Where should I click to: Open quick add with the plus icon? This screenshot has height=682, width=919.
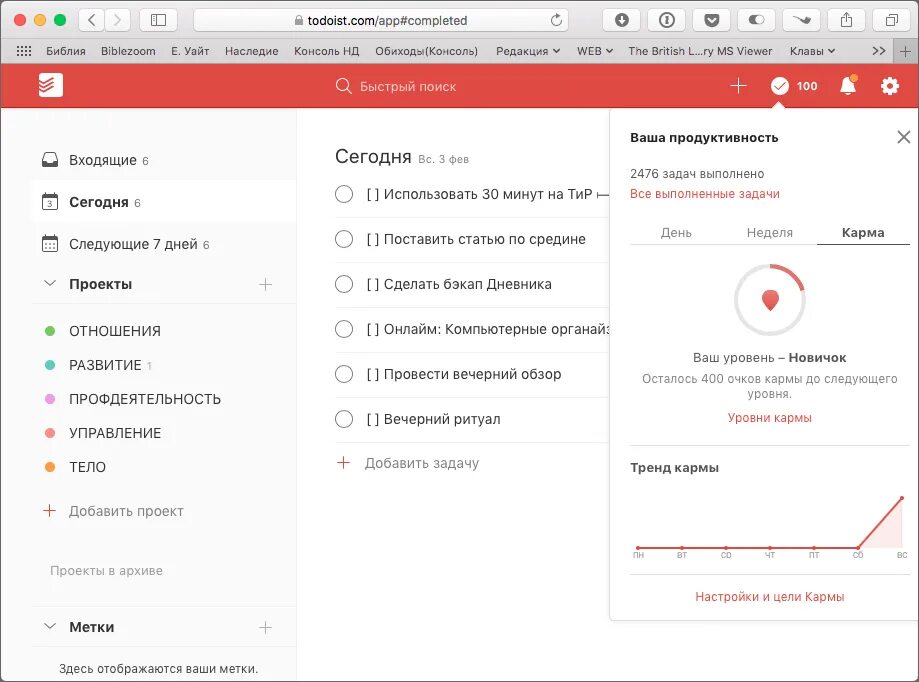coord(738,86)
